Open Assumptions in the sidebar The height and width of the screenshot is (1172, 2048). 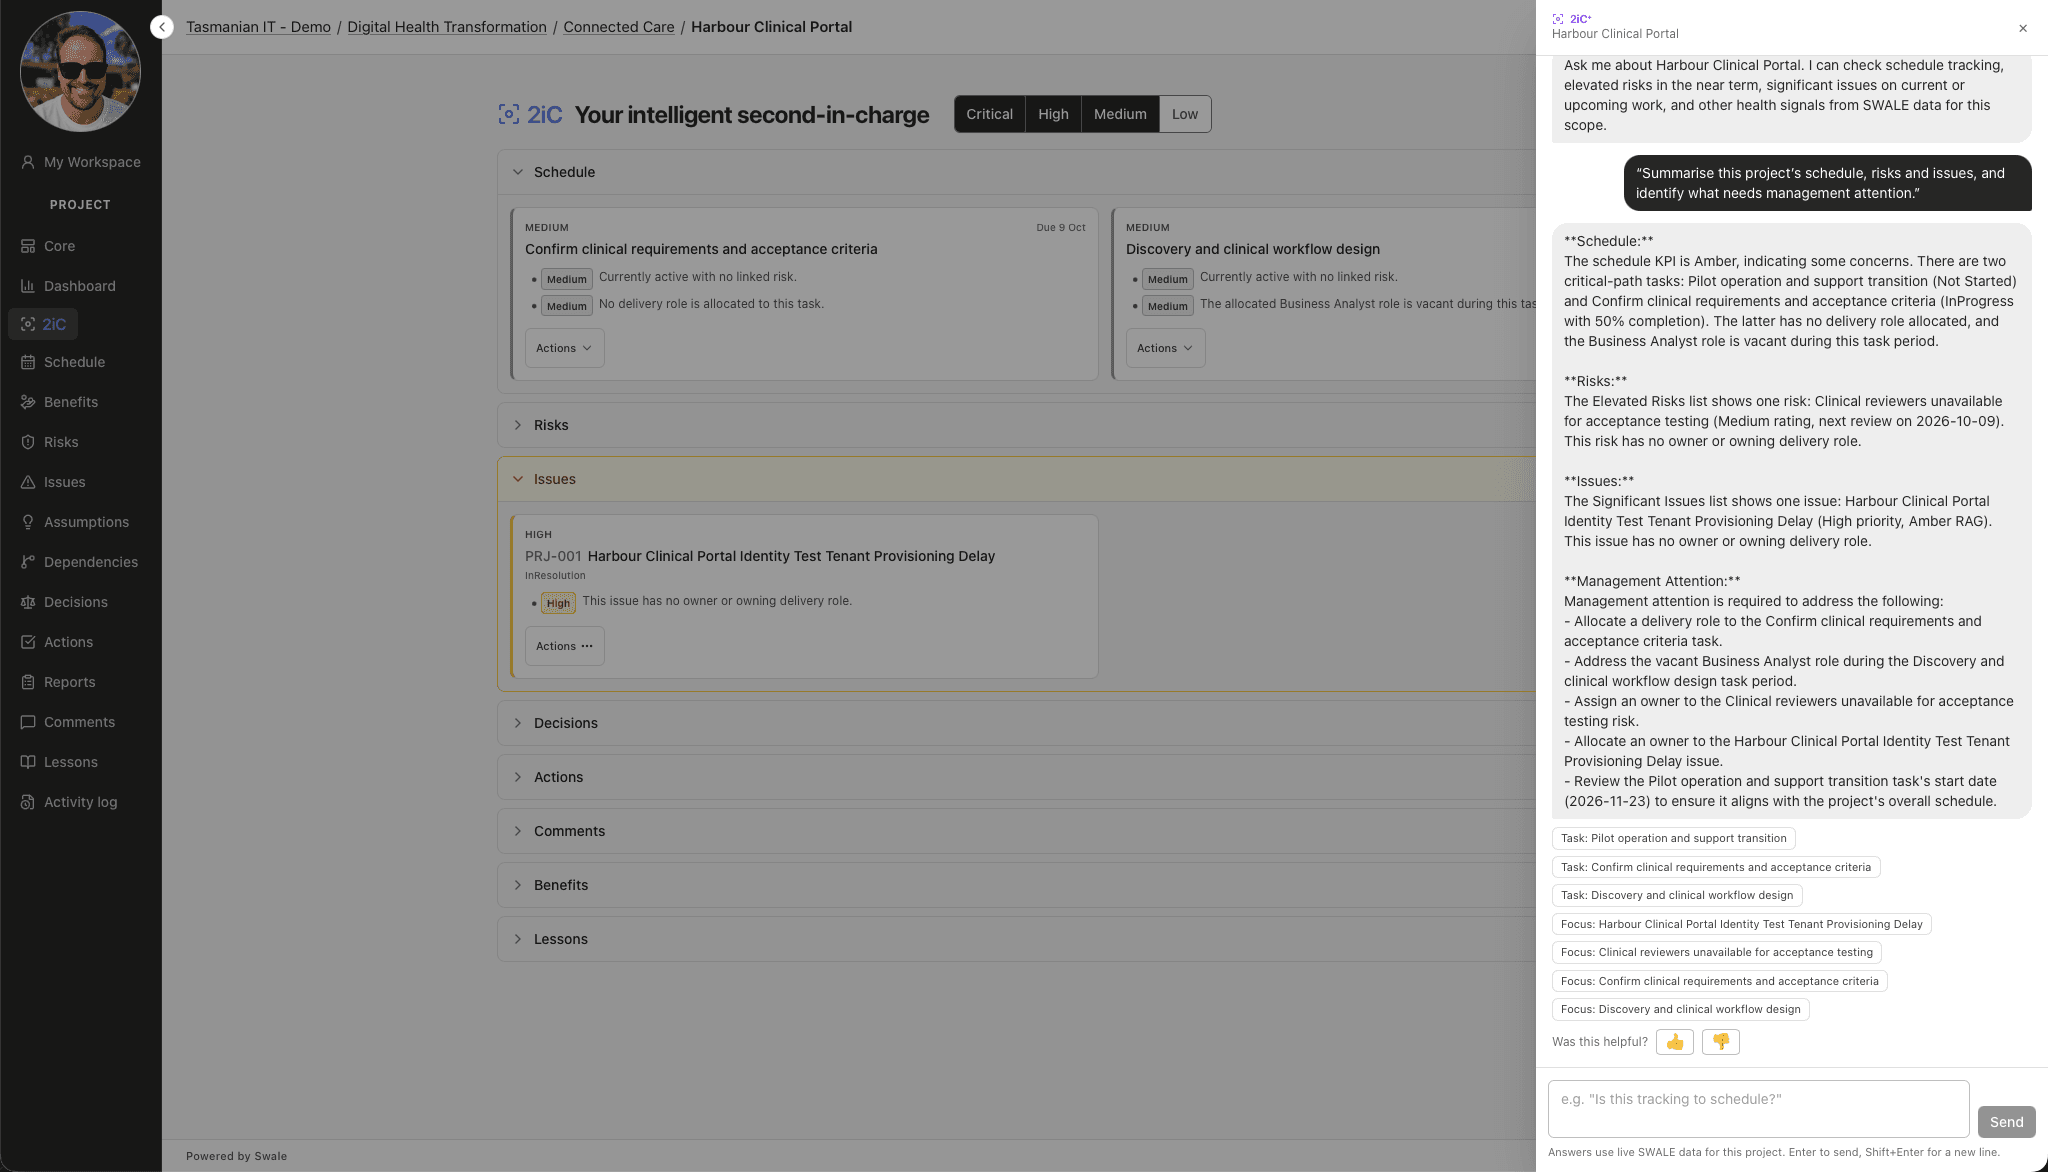(75, 522)
